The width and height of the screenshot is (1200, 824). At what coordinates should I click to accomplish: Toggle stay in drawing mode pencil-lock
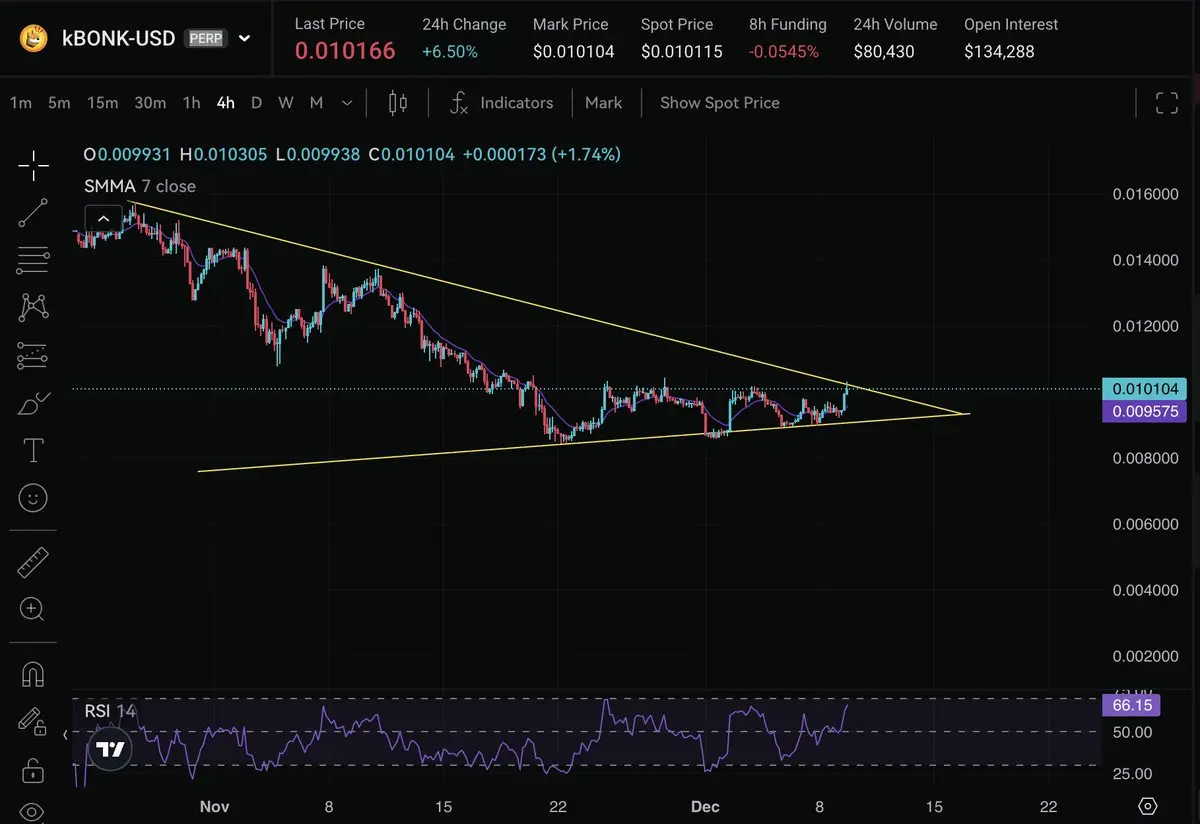coord(33,722)
